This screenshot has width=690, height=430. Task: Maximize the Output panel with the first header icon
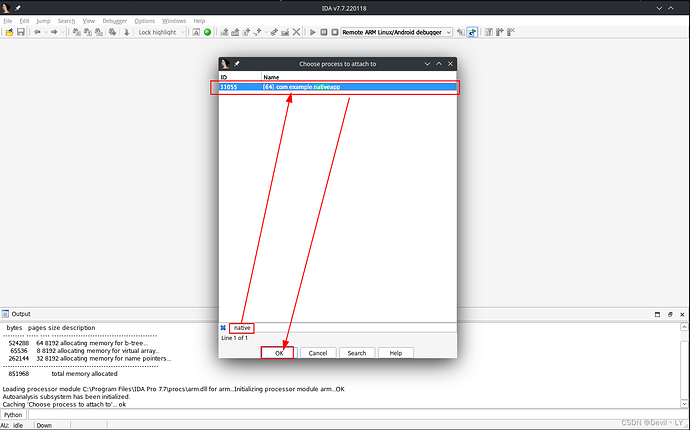pyautogui.click(x=657, y=314)
